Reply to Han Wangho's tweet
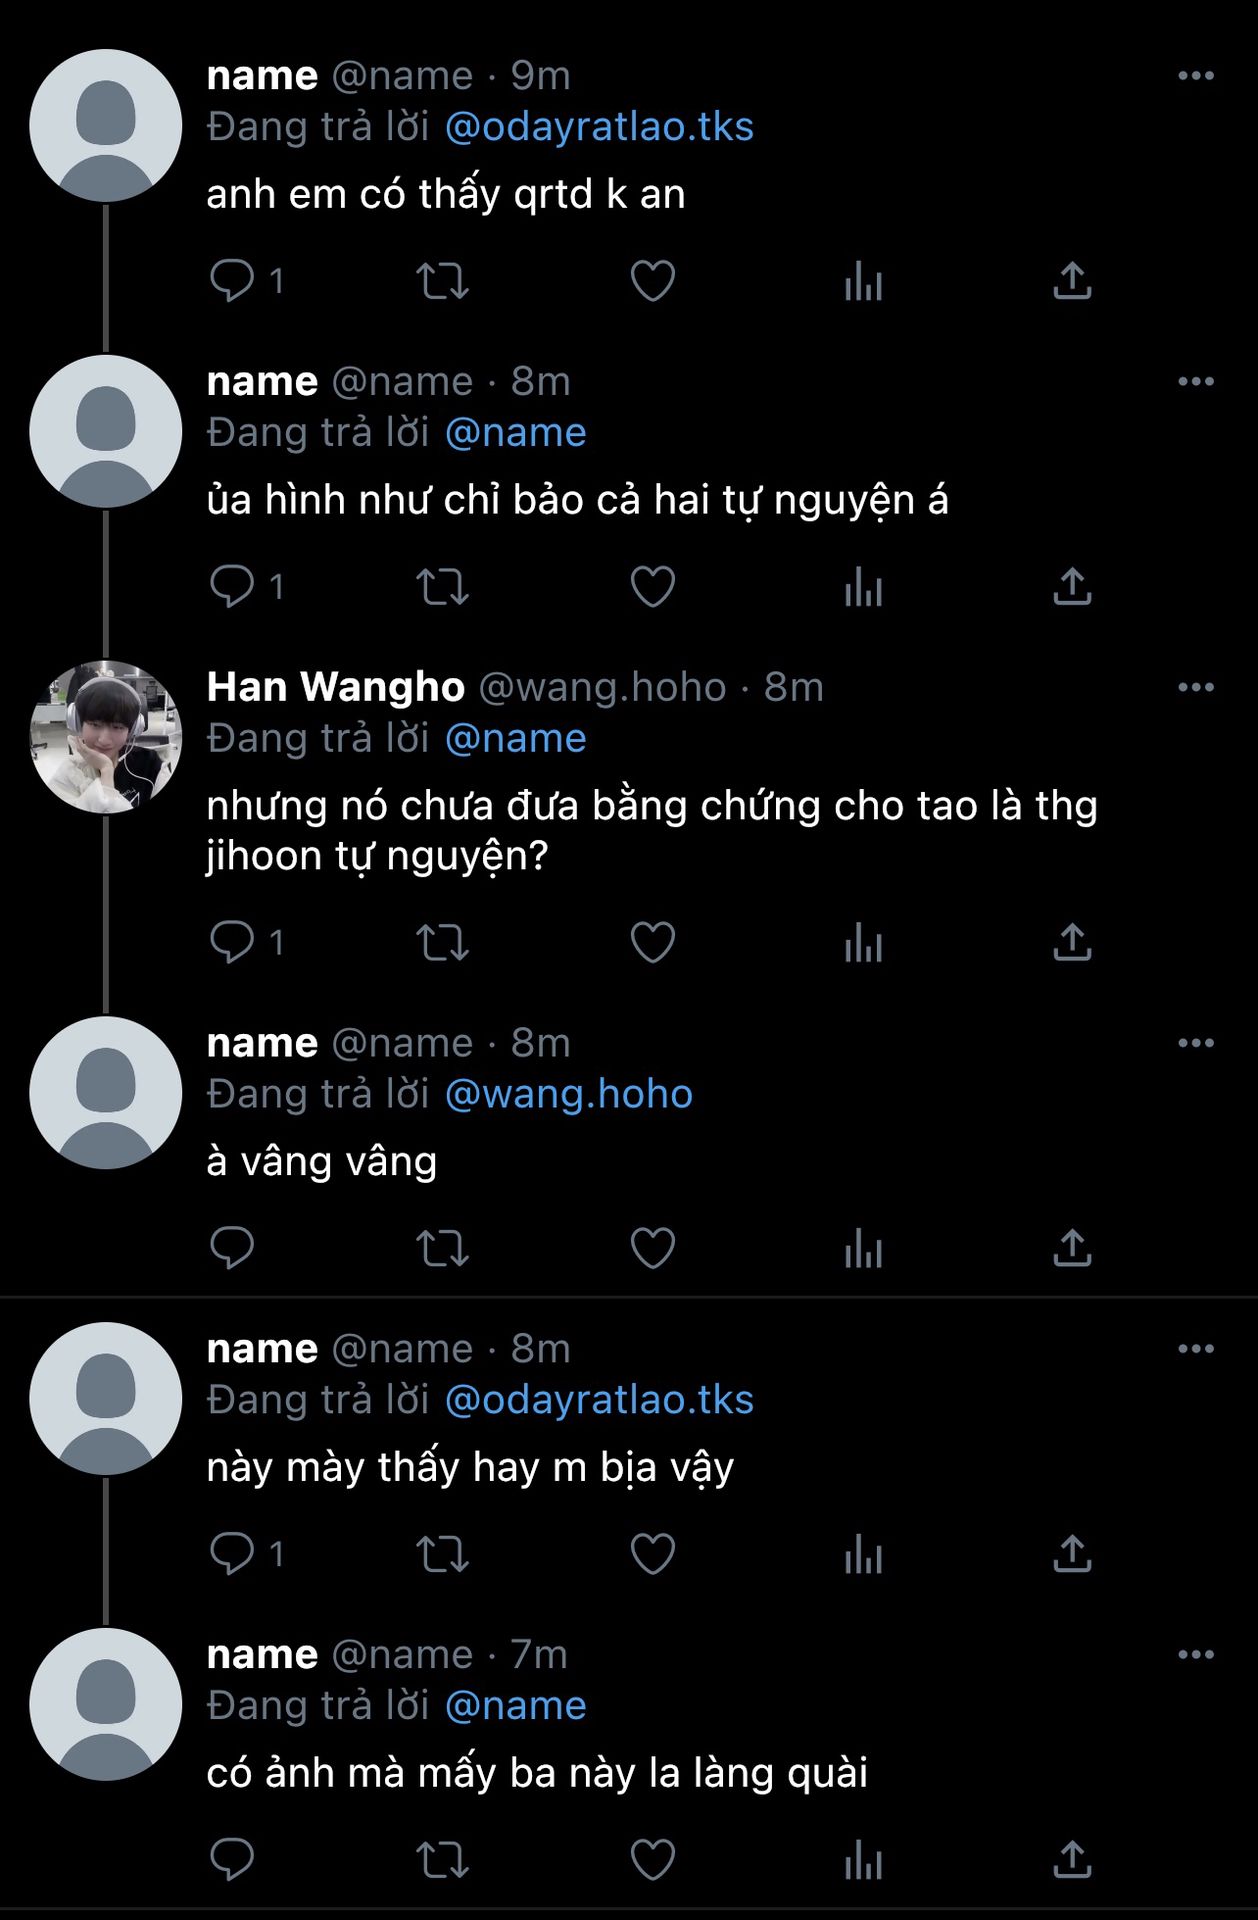This screenshot has height=1920, width=1258. pos(232,943)
